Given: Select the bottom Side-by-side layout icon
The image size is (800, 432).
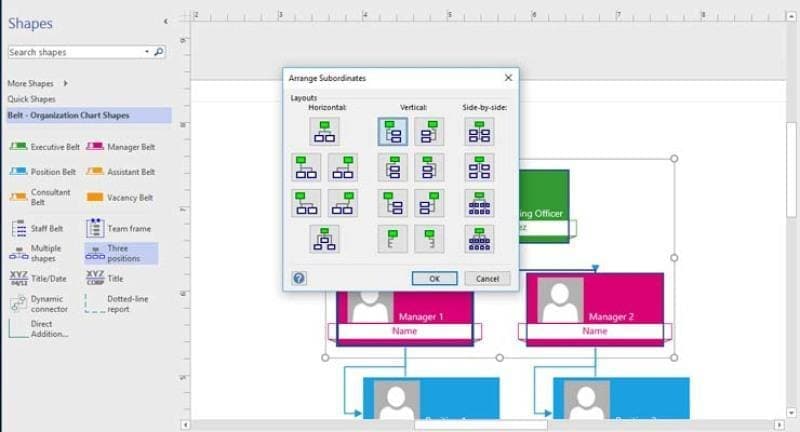Looking at the screenshot, I should tap(479, 239).
